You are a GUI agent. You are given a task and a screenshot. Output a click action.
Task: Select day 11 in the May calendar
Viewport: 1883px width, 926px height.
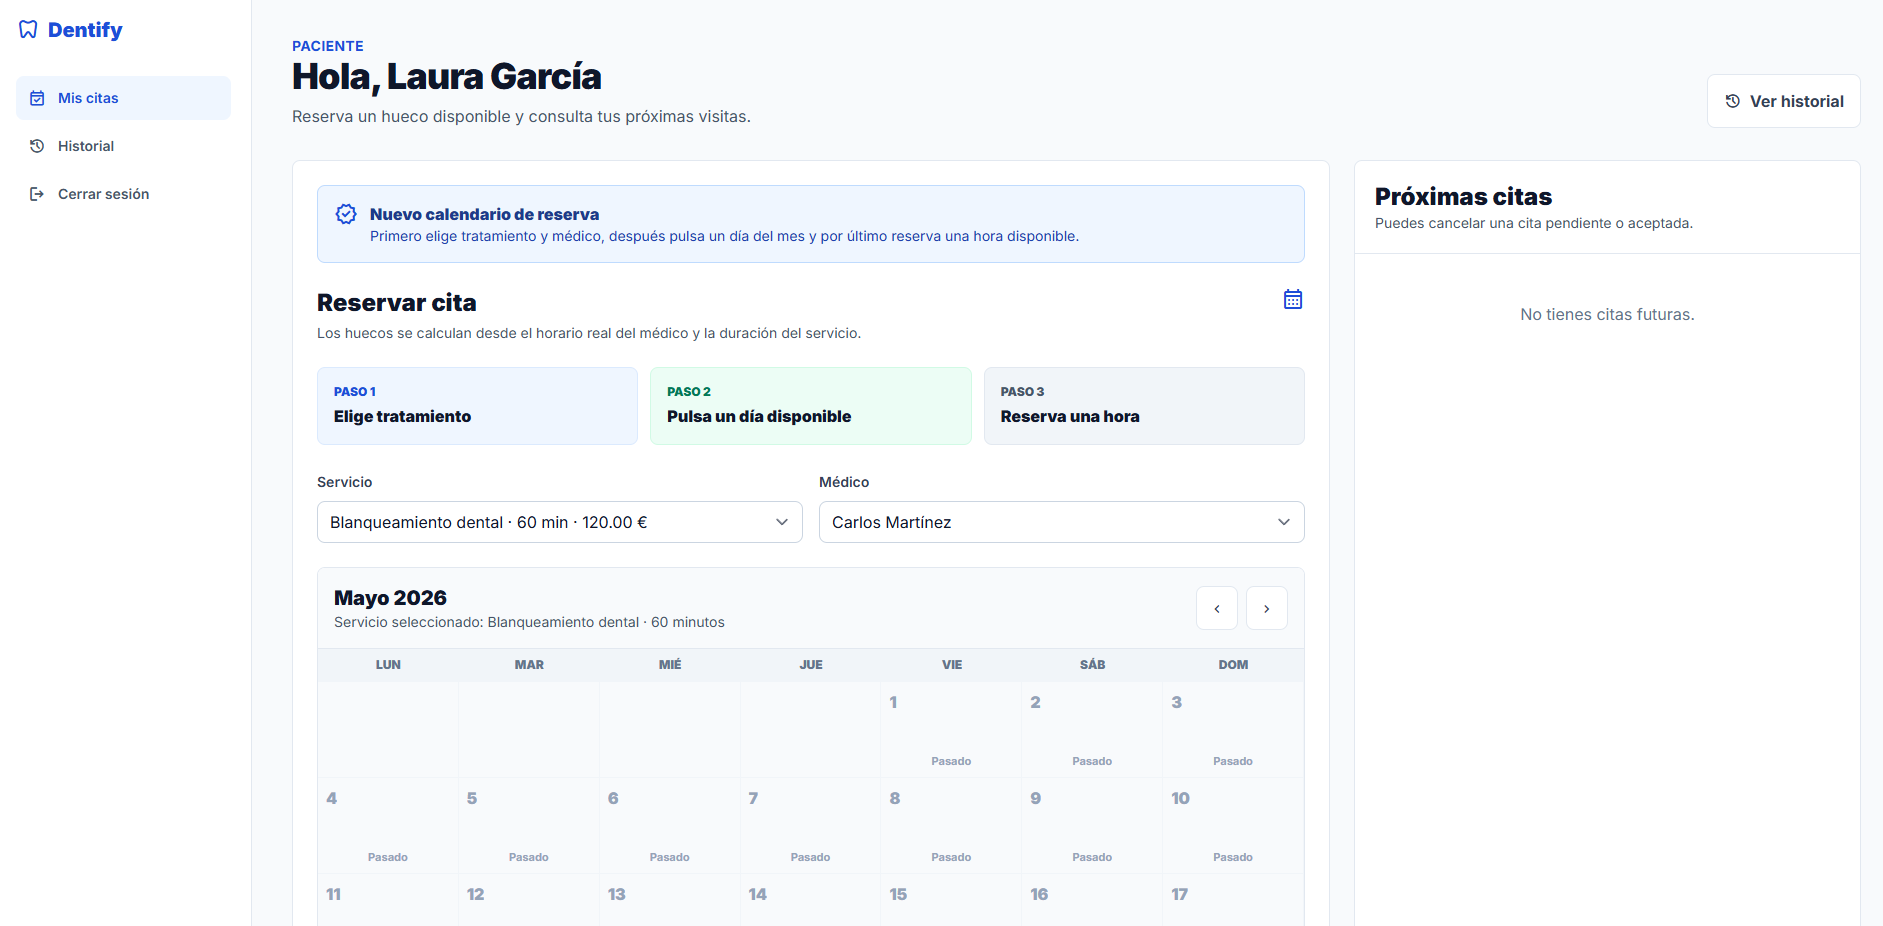tap(388, 900)
